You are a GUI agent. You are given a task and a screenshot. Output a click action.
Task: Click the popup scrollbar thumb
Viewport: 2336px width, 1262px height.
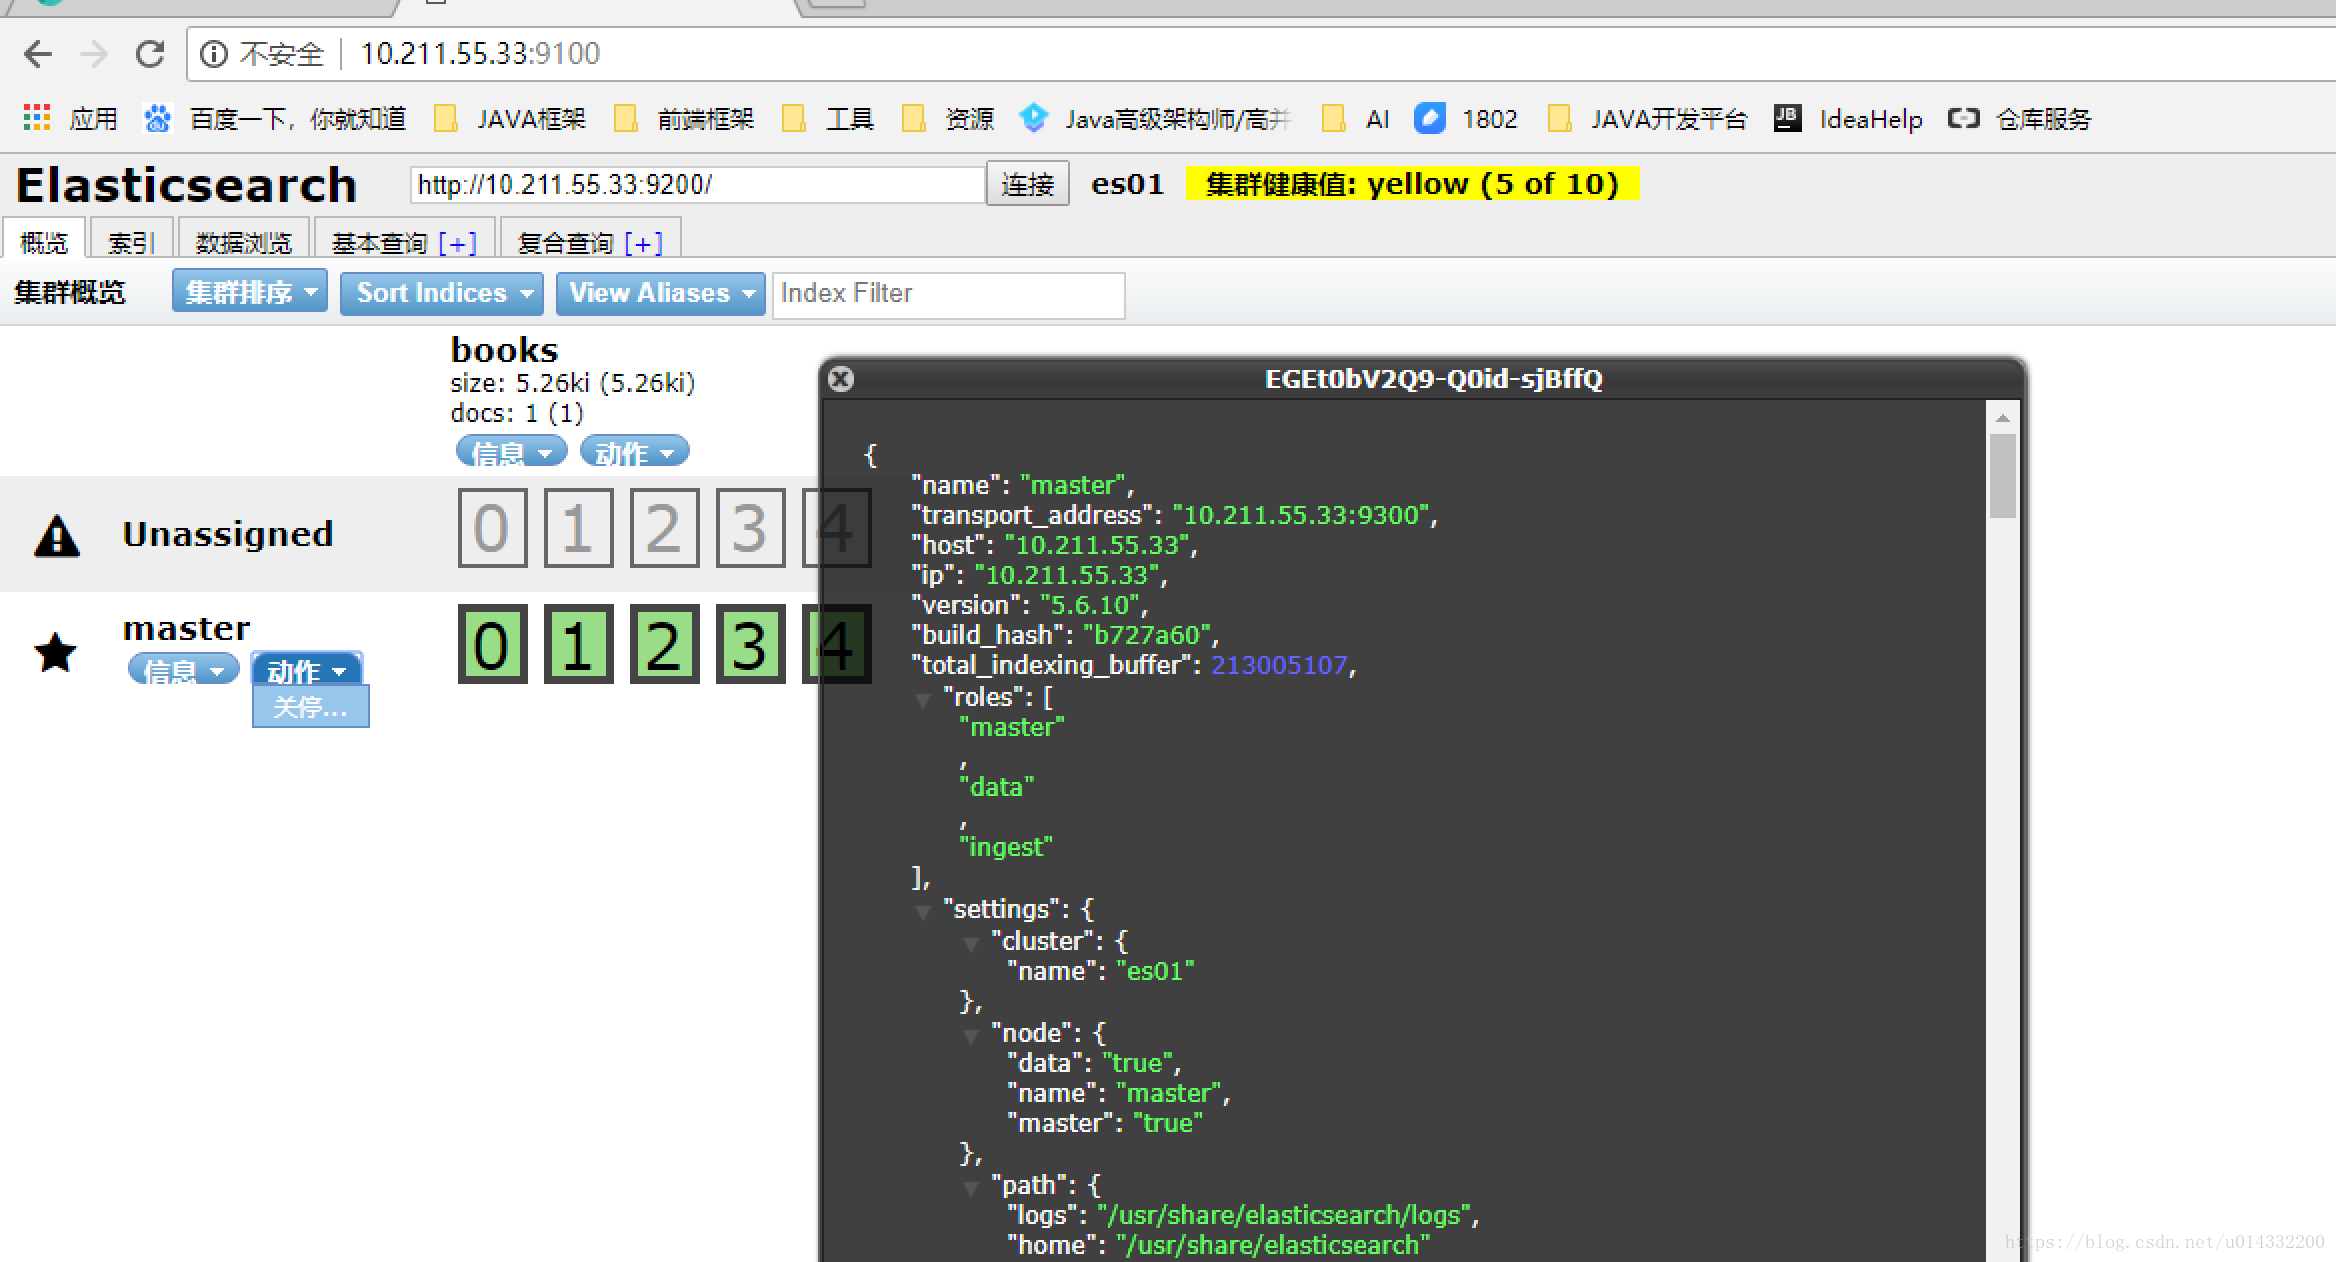tap(2002, 476)
